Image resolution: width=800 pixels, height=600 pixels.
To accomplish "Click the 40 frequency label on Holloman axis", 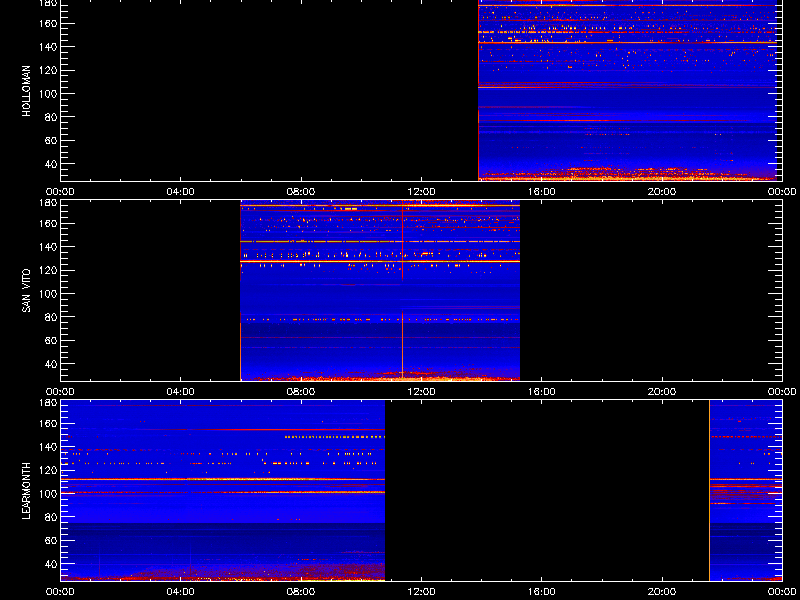I will click(52, 164).
